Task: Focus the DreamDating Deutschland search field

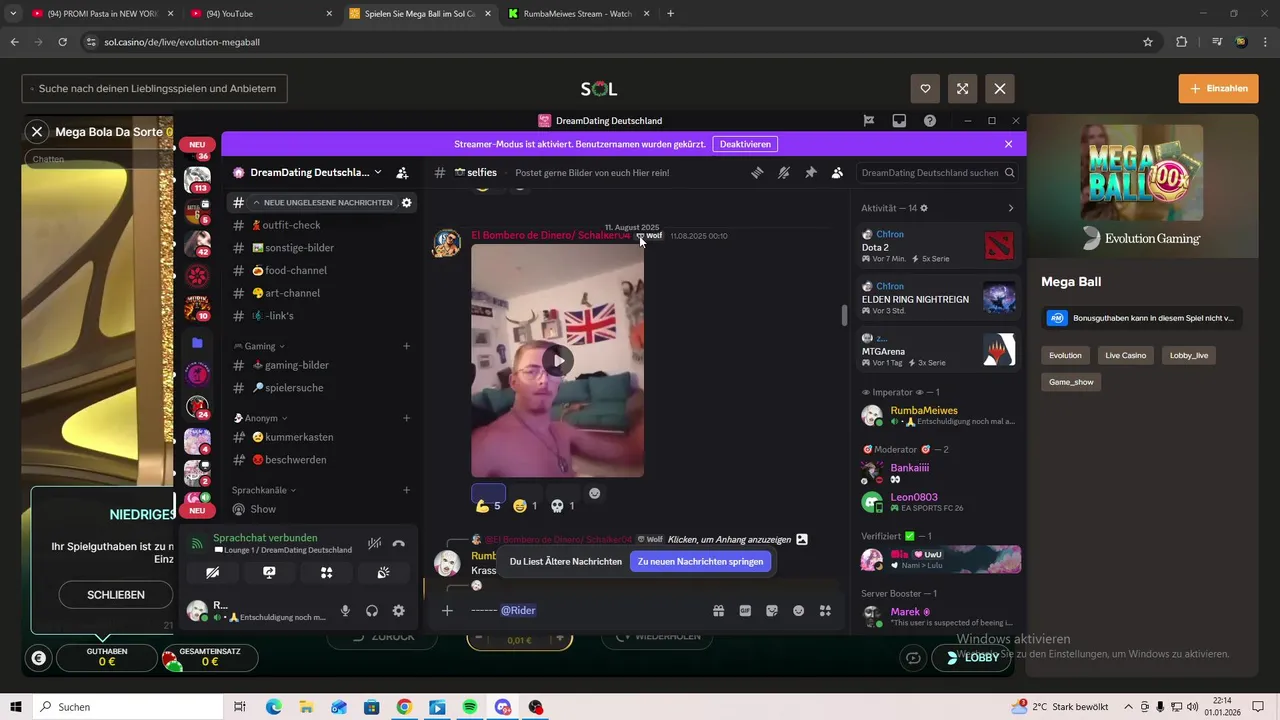Action: click(939, 172)
